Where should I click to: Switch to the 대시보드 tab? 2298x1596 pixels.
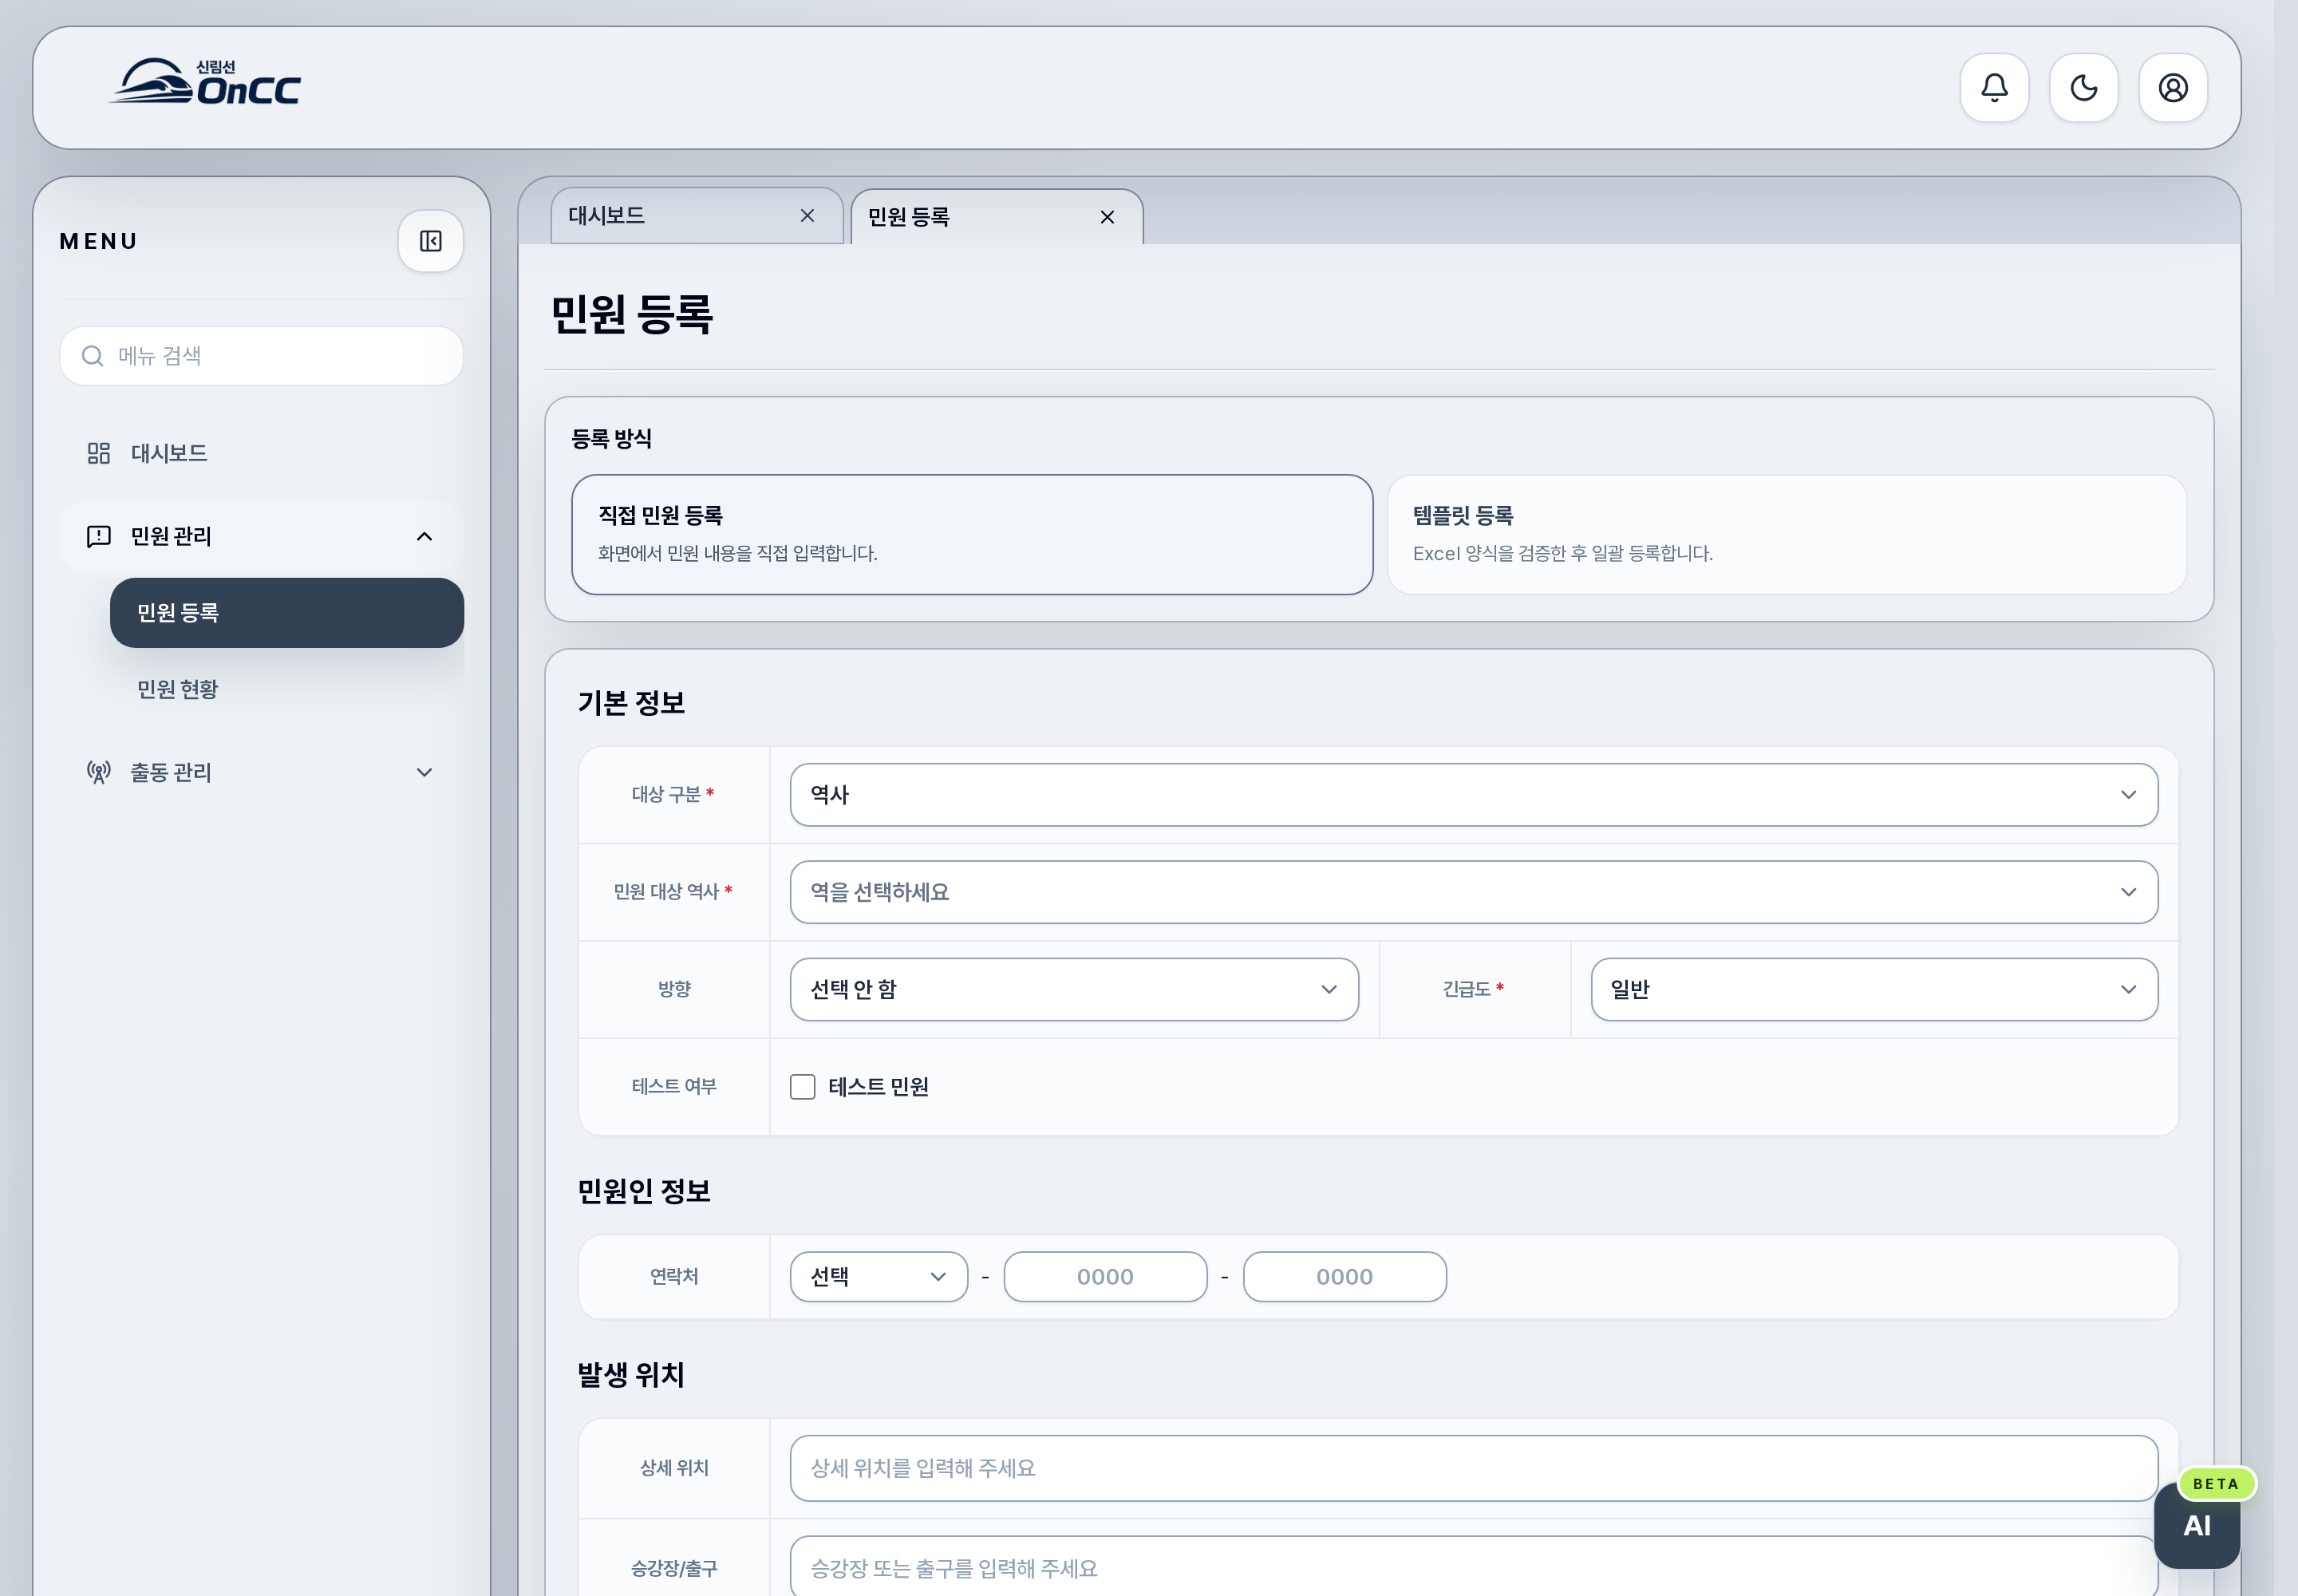point(696,215)
